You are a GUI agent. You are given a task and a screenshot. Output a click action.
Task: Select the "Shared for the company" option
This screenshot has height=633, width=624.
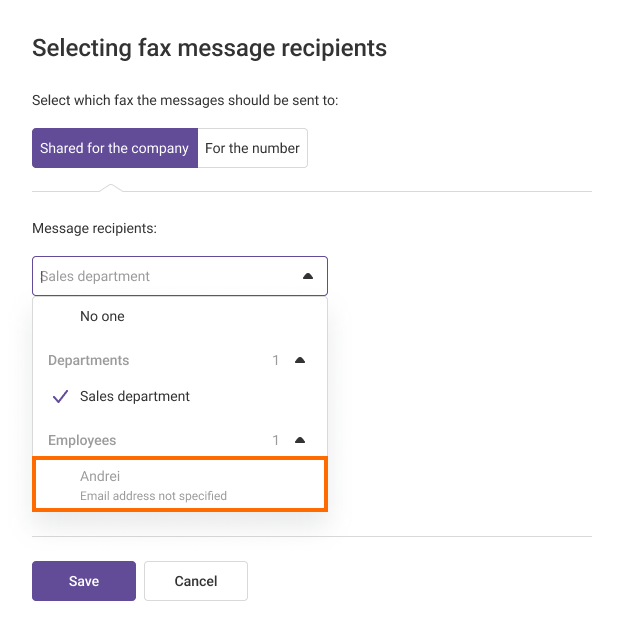tap(114, 148)
